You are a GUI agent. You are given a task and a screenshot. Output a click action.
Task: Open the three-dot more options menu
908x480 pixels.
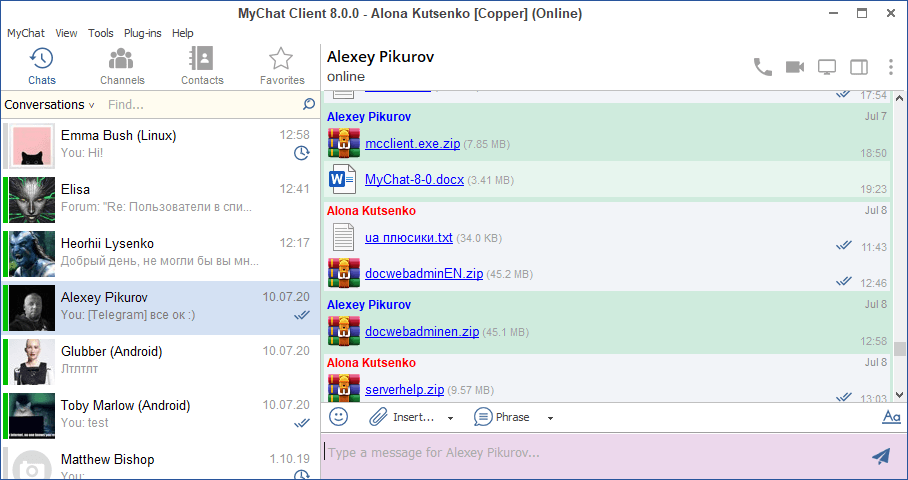(891, 67)
